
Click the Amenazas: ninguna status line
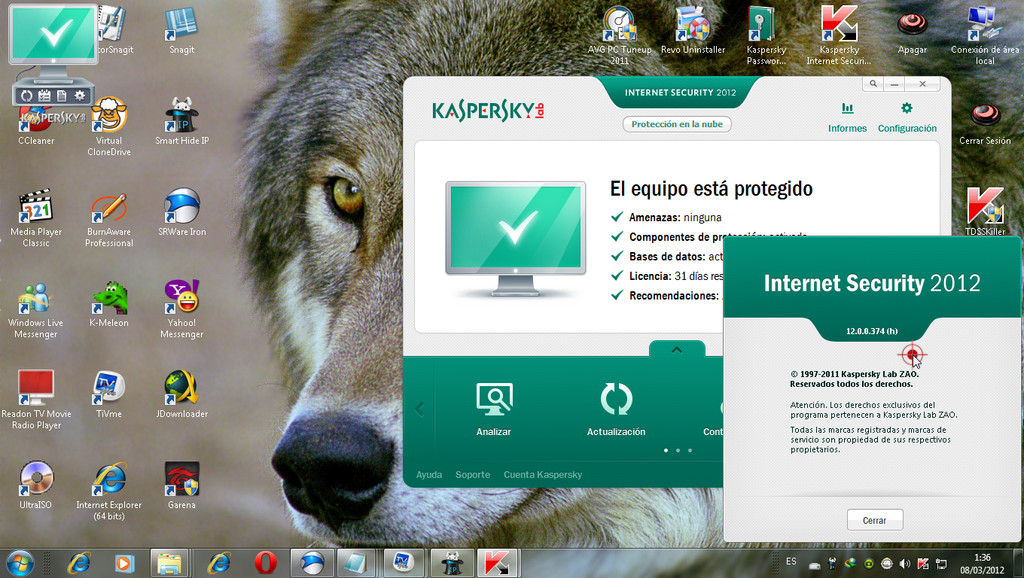coord(666,217)
